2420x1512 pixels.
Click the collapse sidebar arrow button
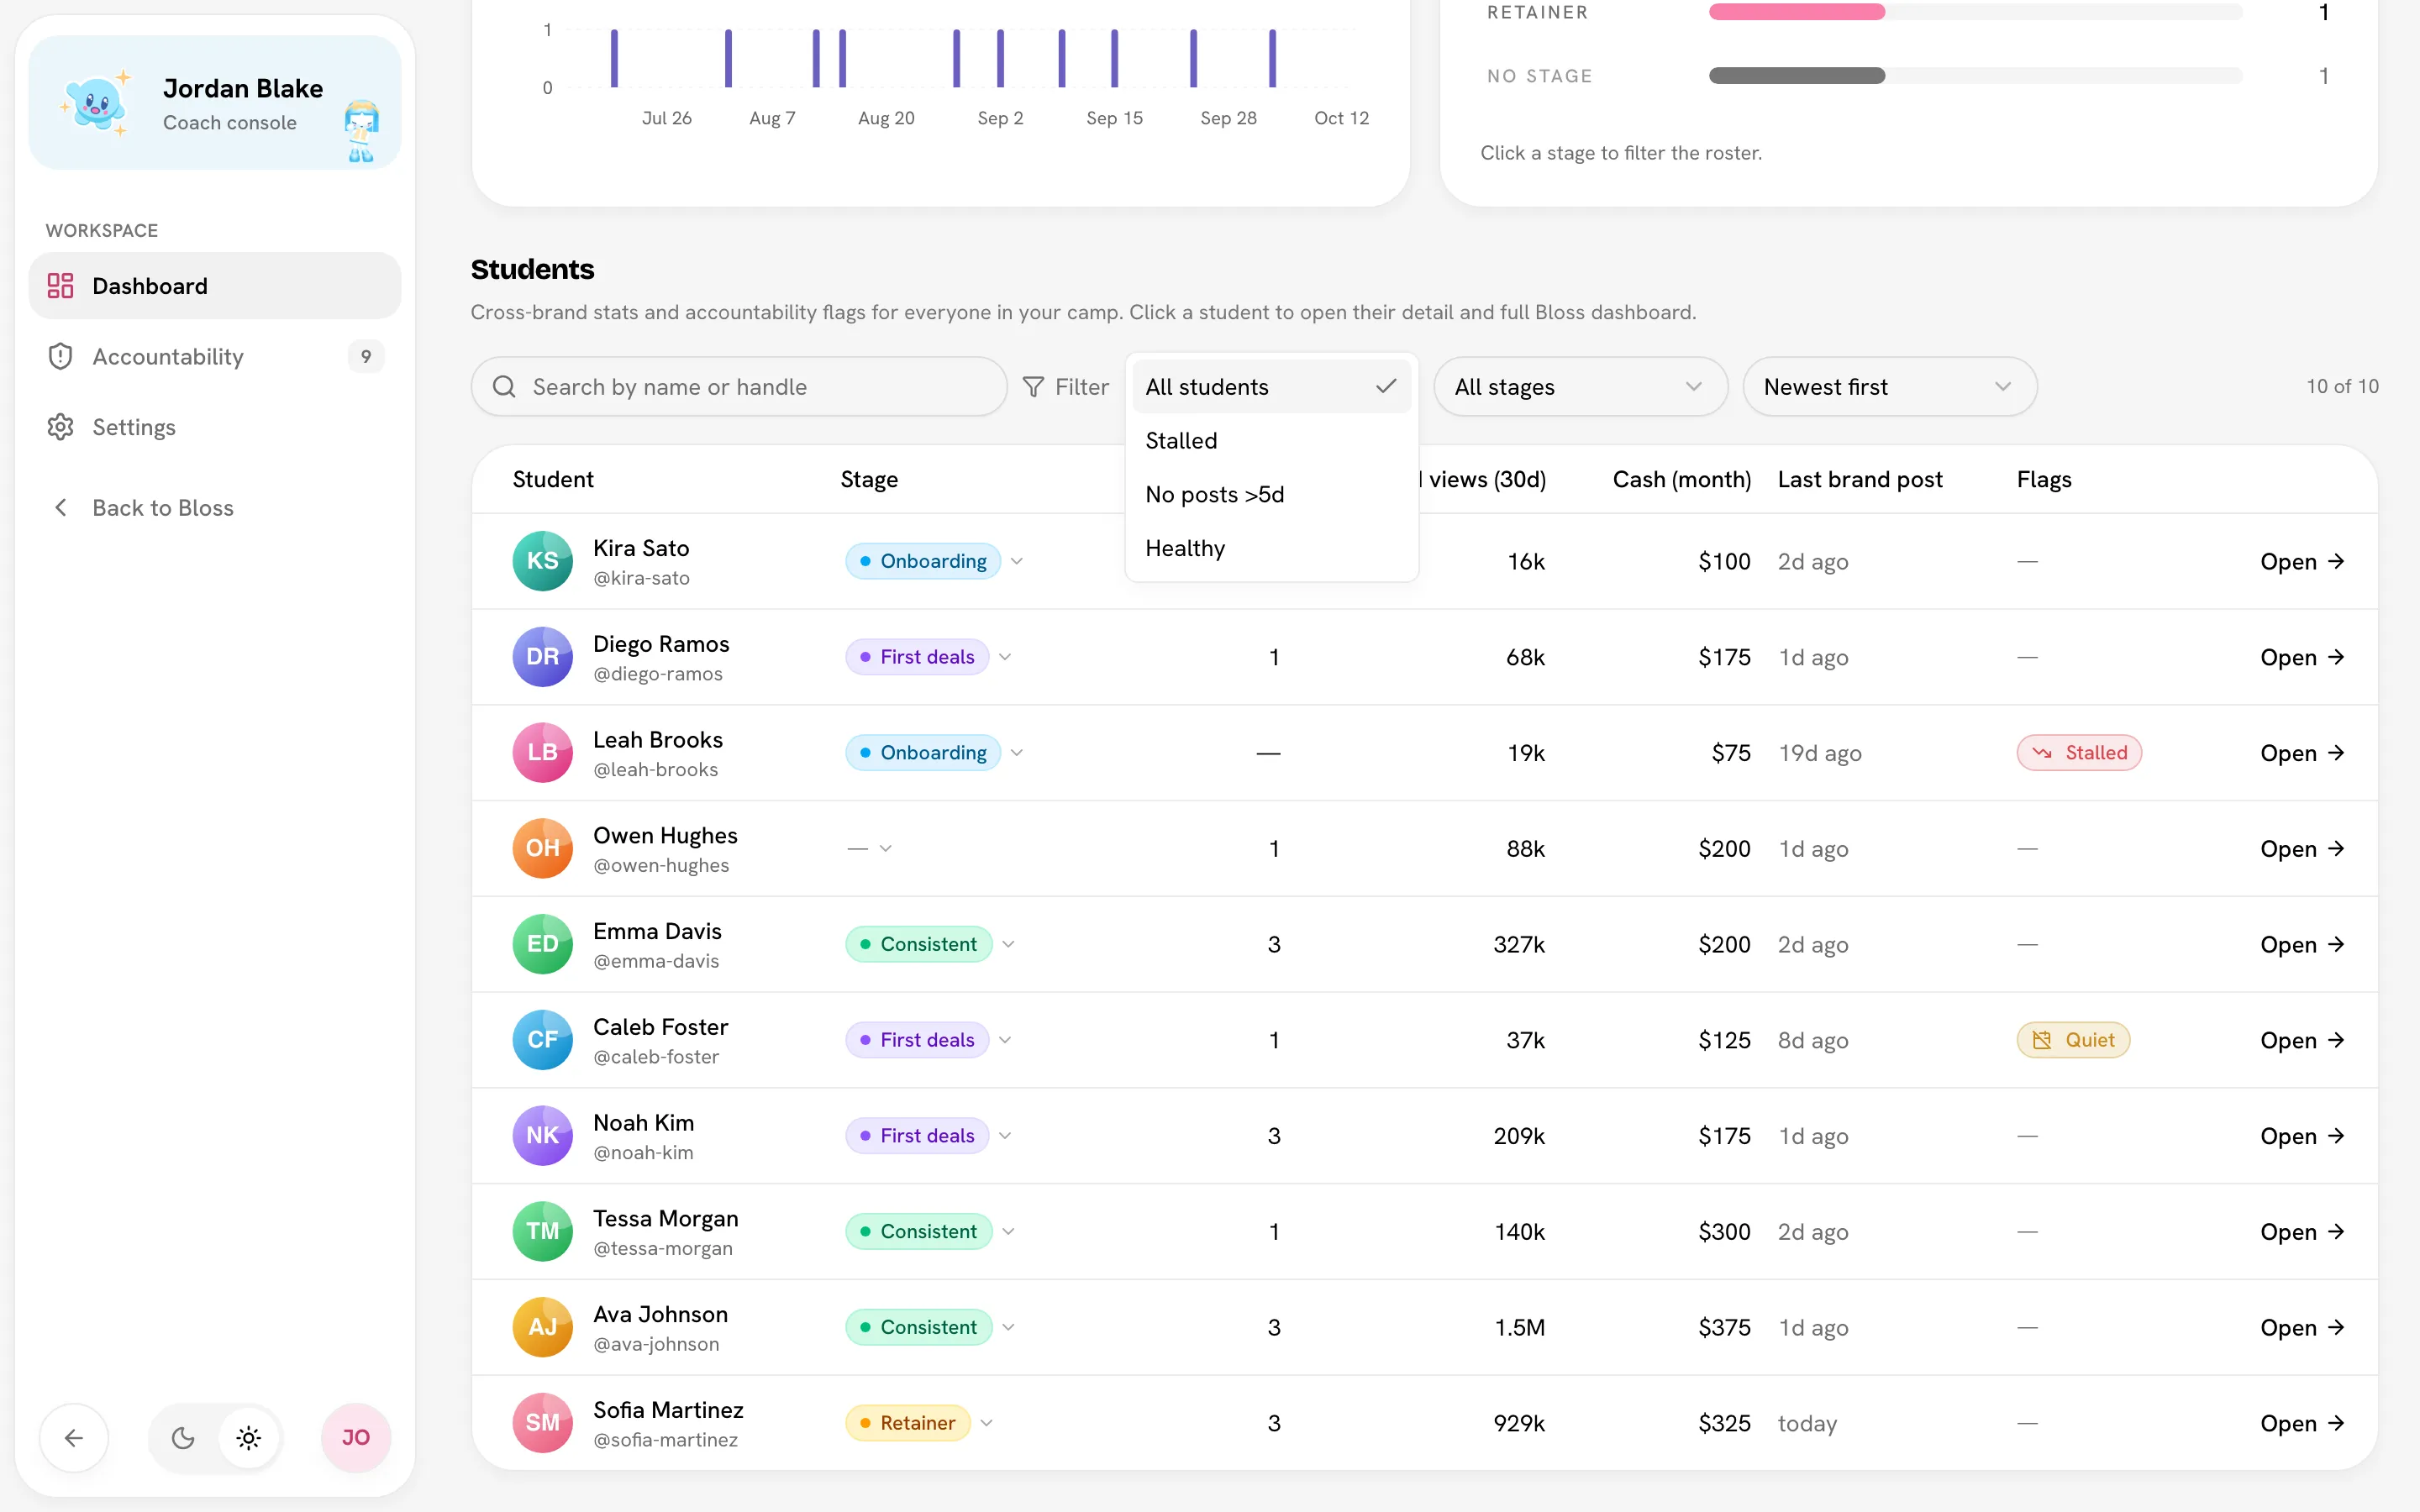click(x=74, y=1438)
